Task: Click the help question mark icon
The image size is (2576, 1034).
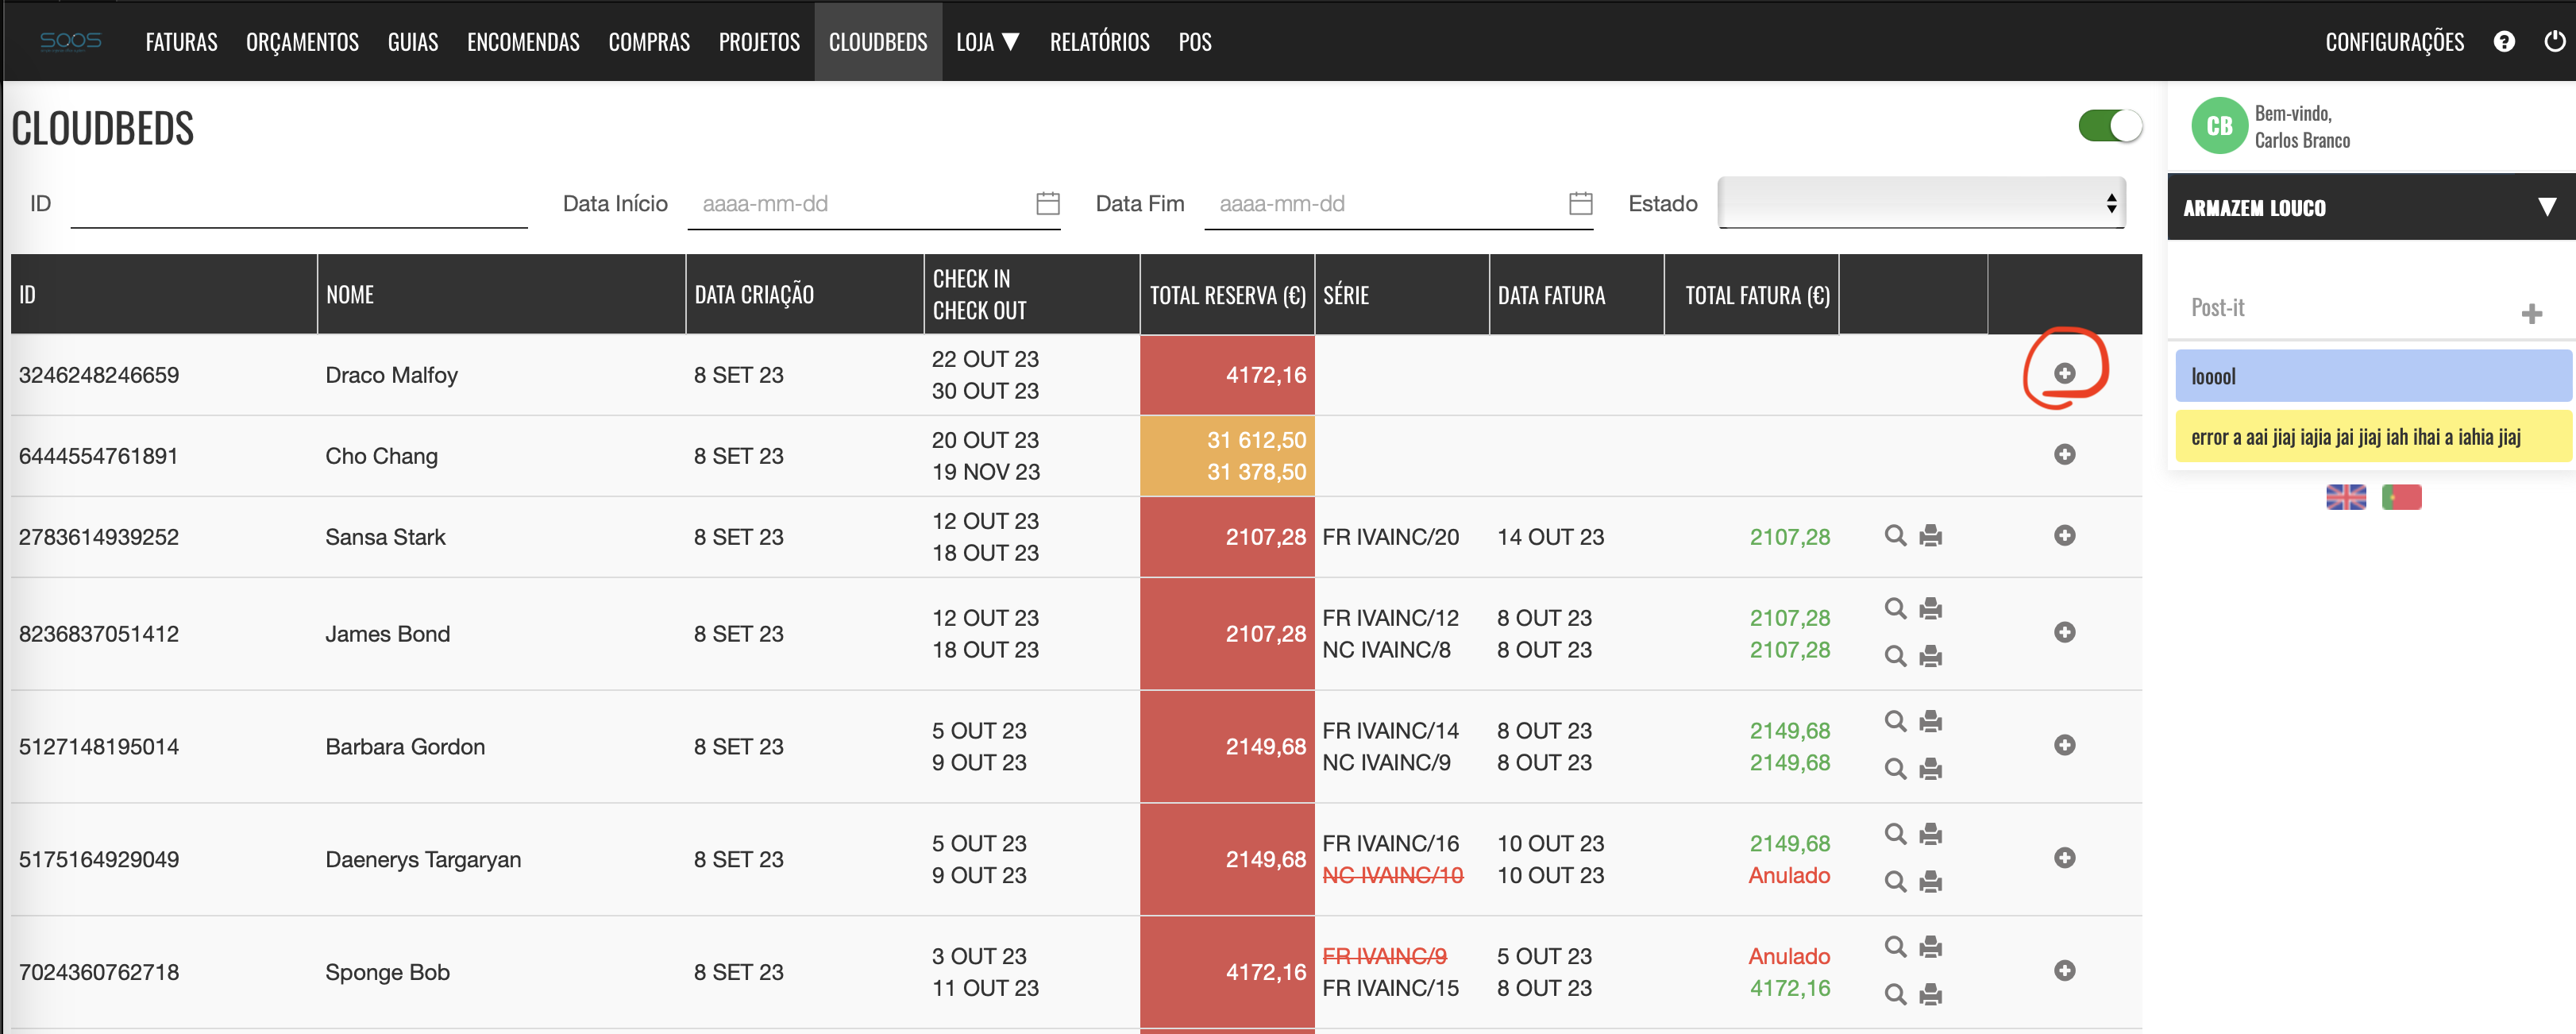Action: 2503,41
